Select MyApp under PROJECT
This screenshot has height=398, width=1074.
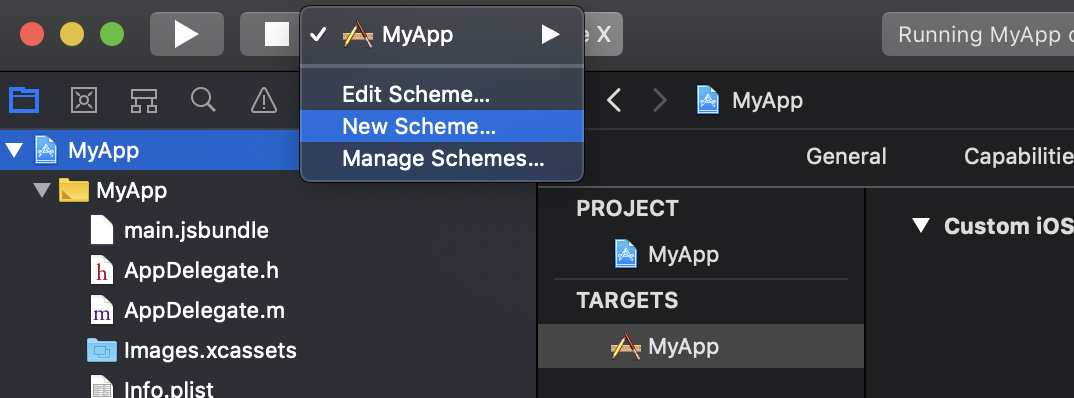[x=684, y=254]
